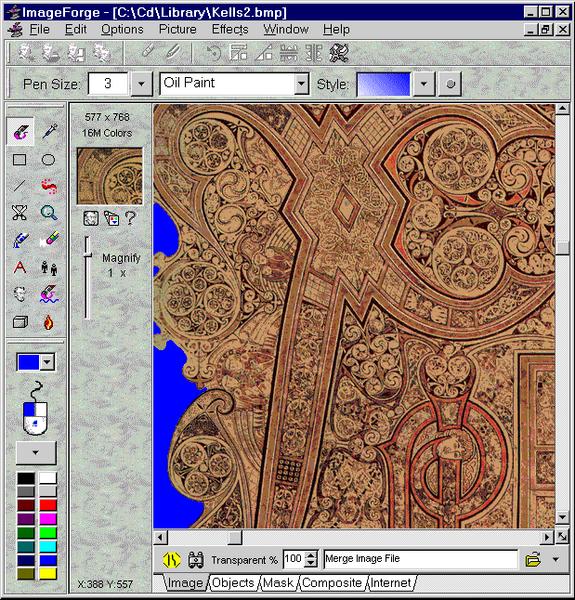Click the second pencil icon in toolbar
The height and width of the screenshot is (600, 575).
[173, 51]
